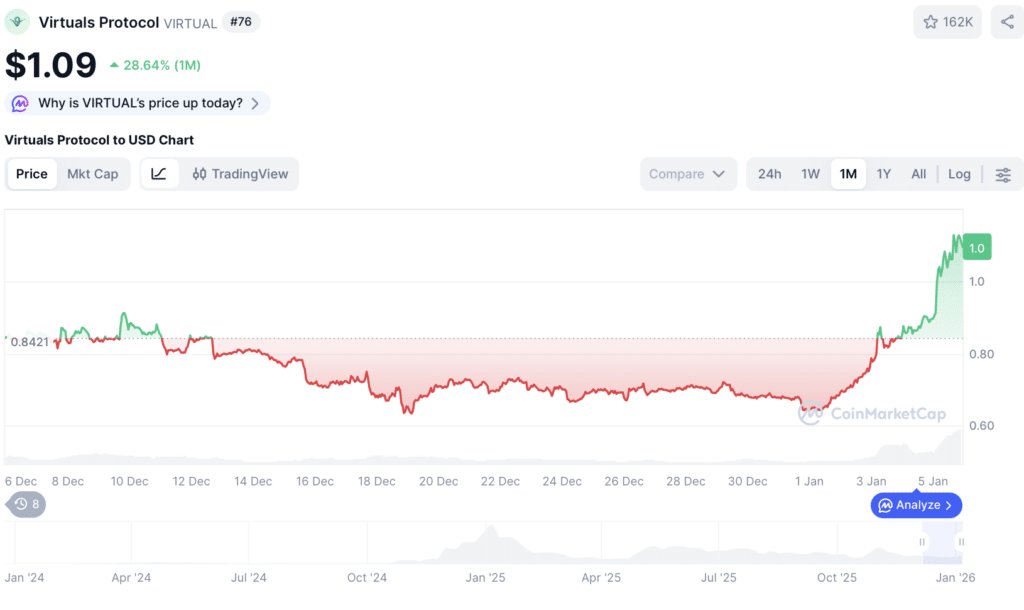Toggle chart to Price view

31,174
